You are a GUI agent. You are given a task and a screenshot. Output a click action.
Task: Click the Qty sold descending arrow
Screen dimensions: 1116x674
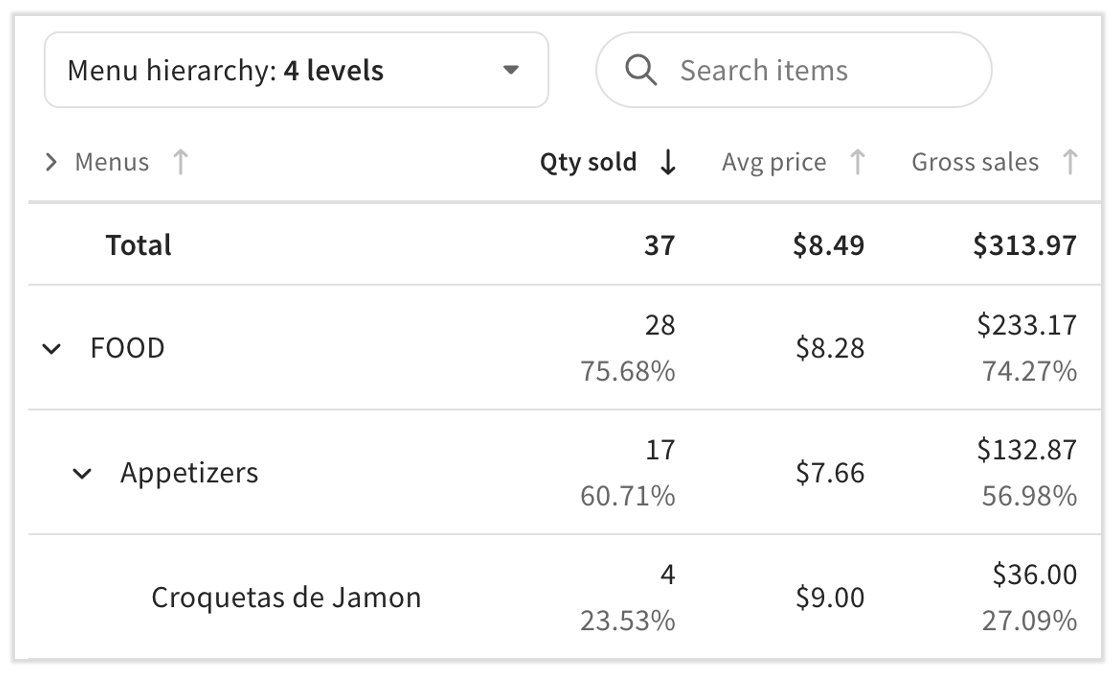(669, 163)
